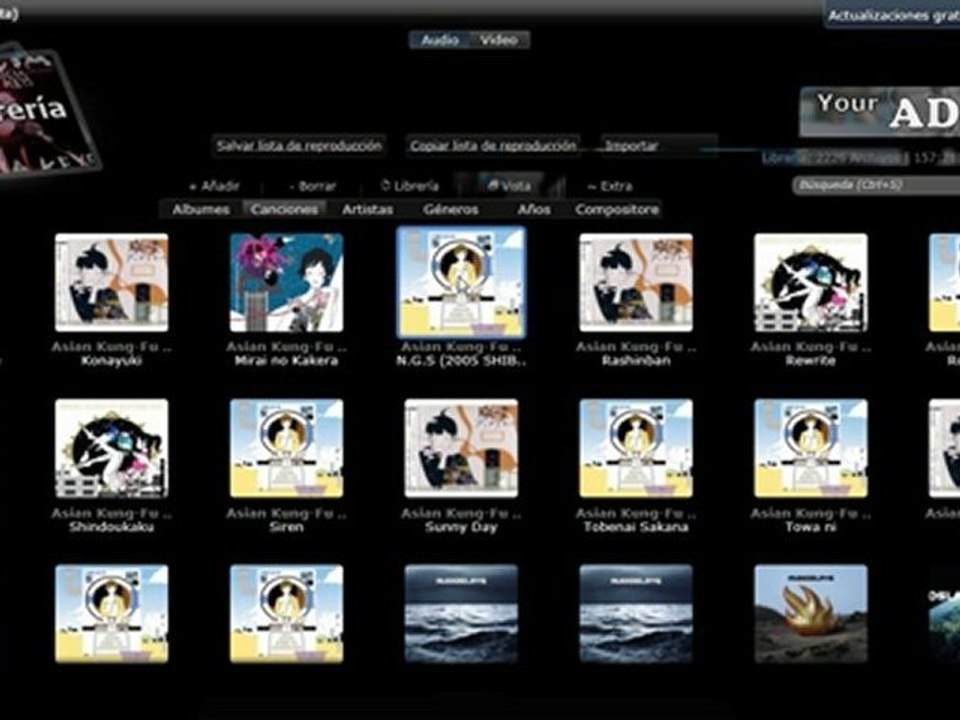
Task: Click the Rashinban title text
Action: [x=636, y=361]
